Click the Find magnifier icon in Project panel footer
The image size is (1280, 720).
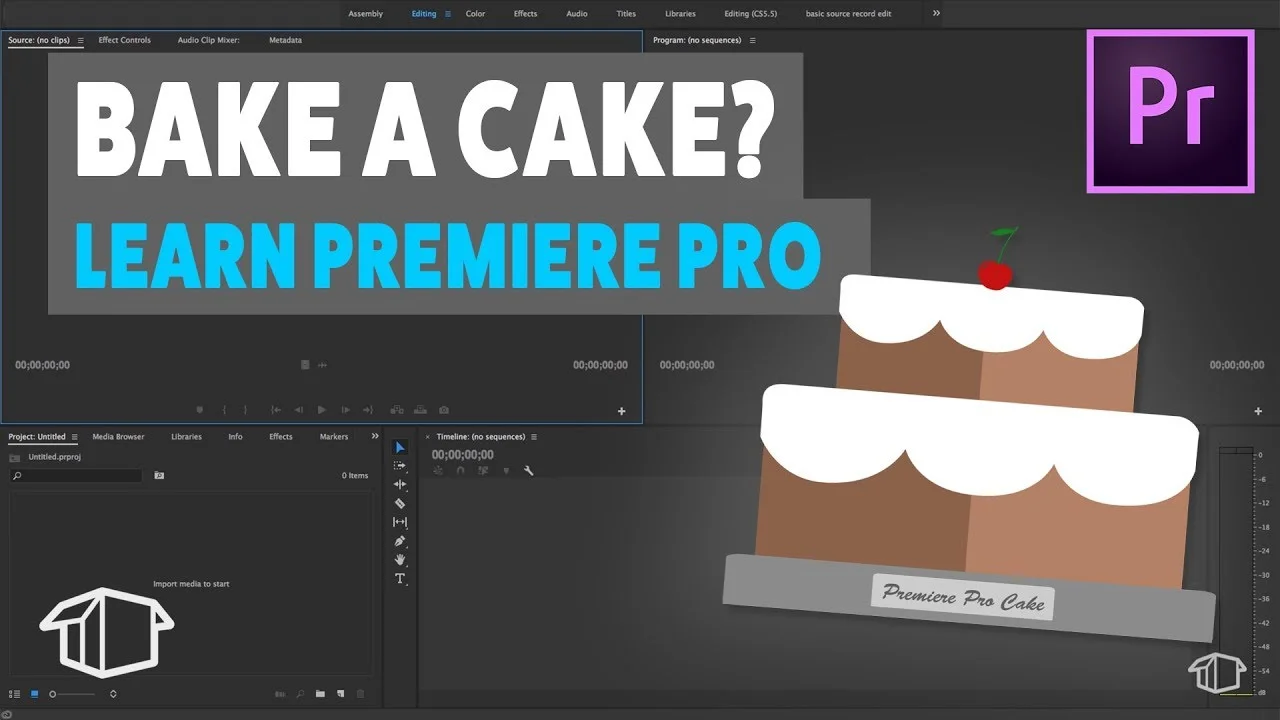tap(300, 693)
